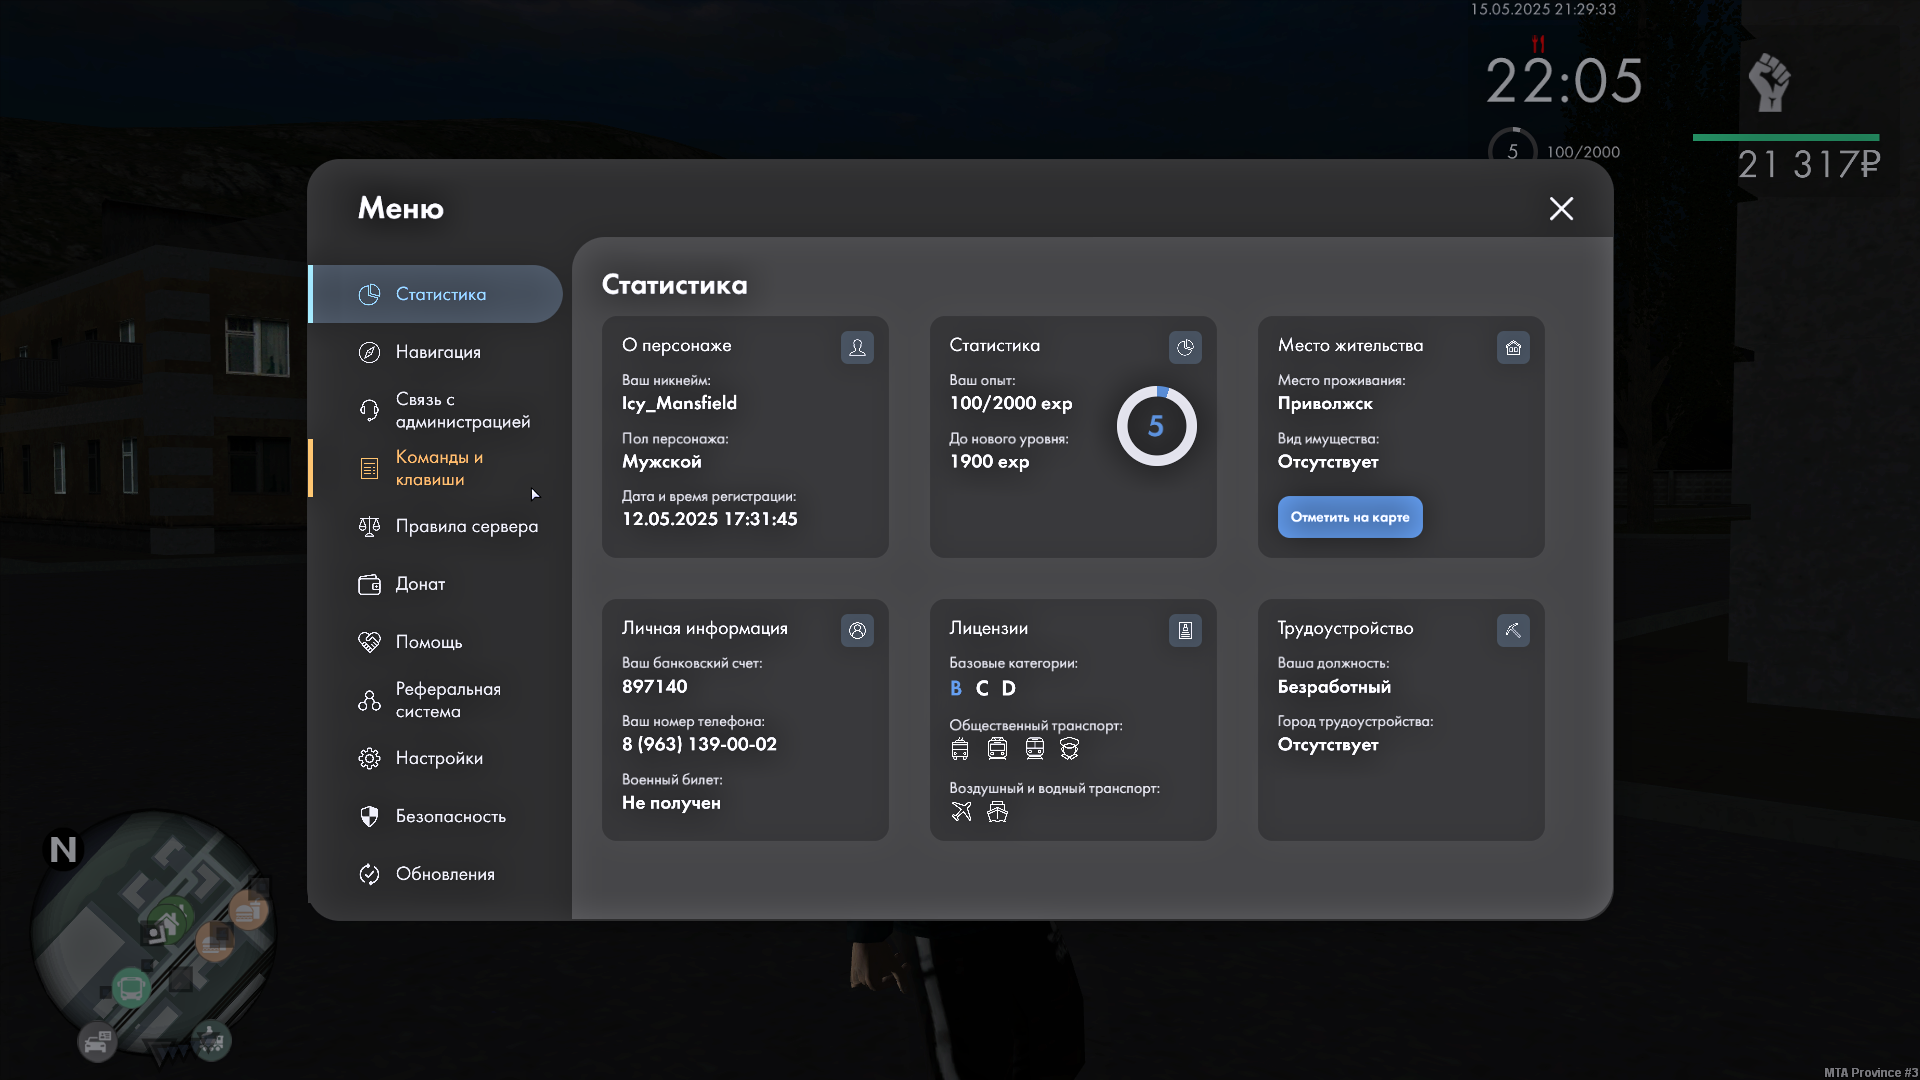Screen dimensions: 1920x1080
Task: Open the Помощь section
Action: pos(436,642)
